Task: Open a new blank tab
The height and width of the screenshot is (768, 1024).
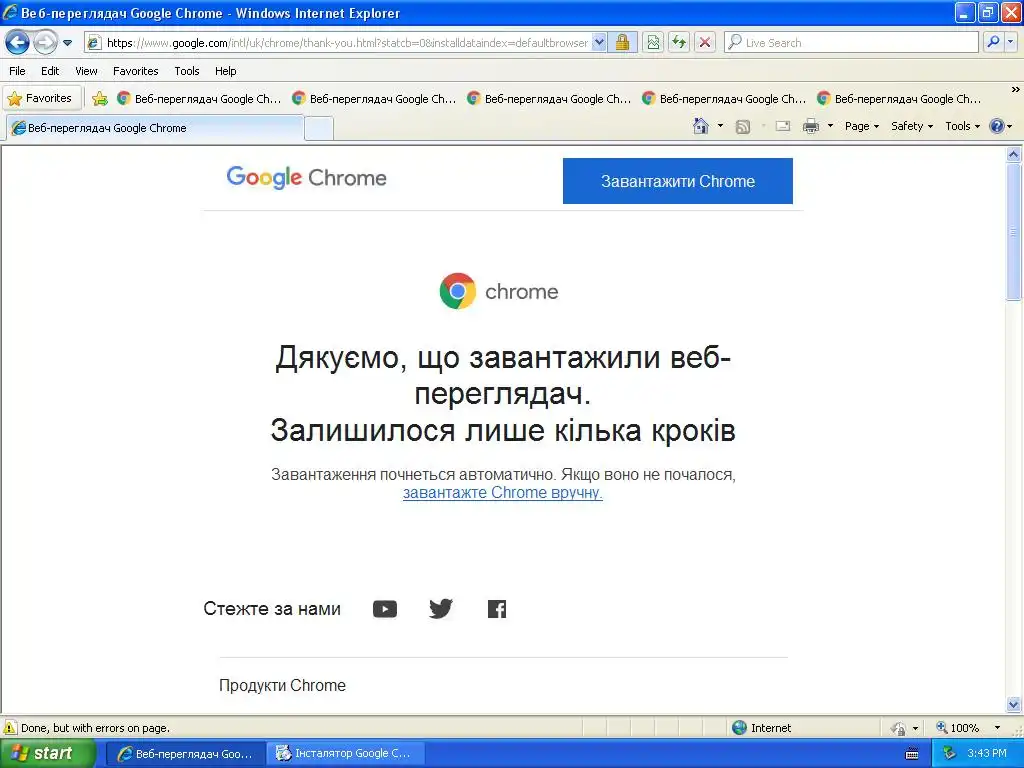Action: 319,129
